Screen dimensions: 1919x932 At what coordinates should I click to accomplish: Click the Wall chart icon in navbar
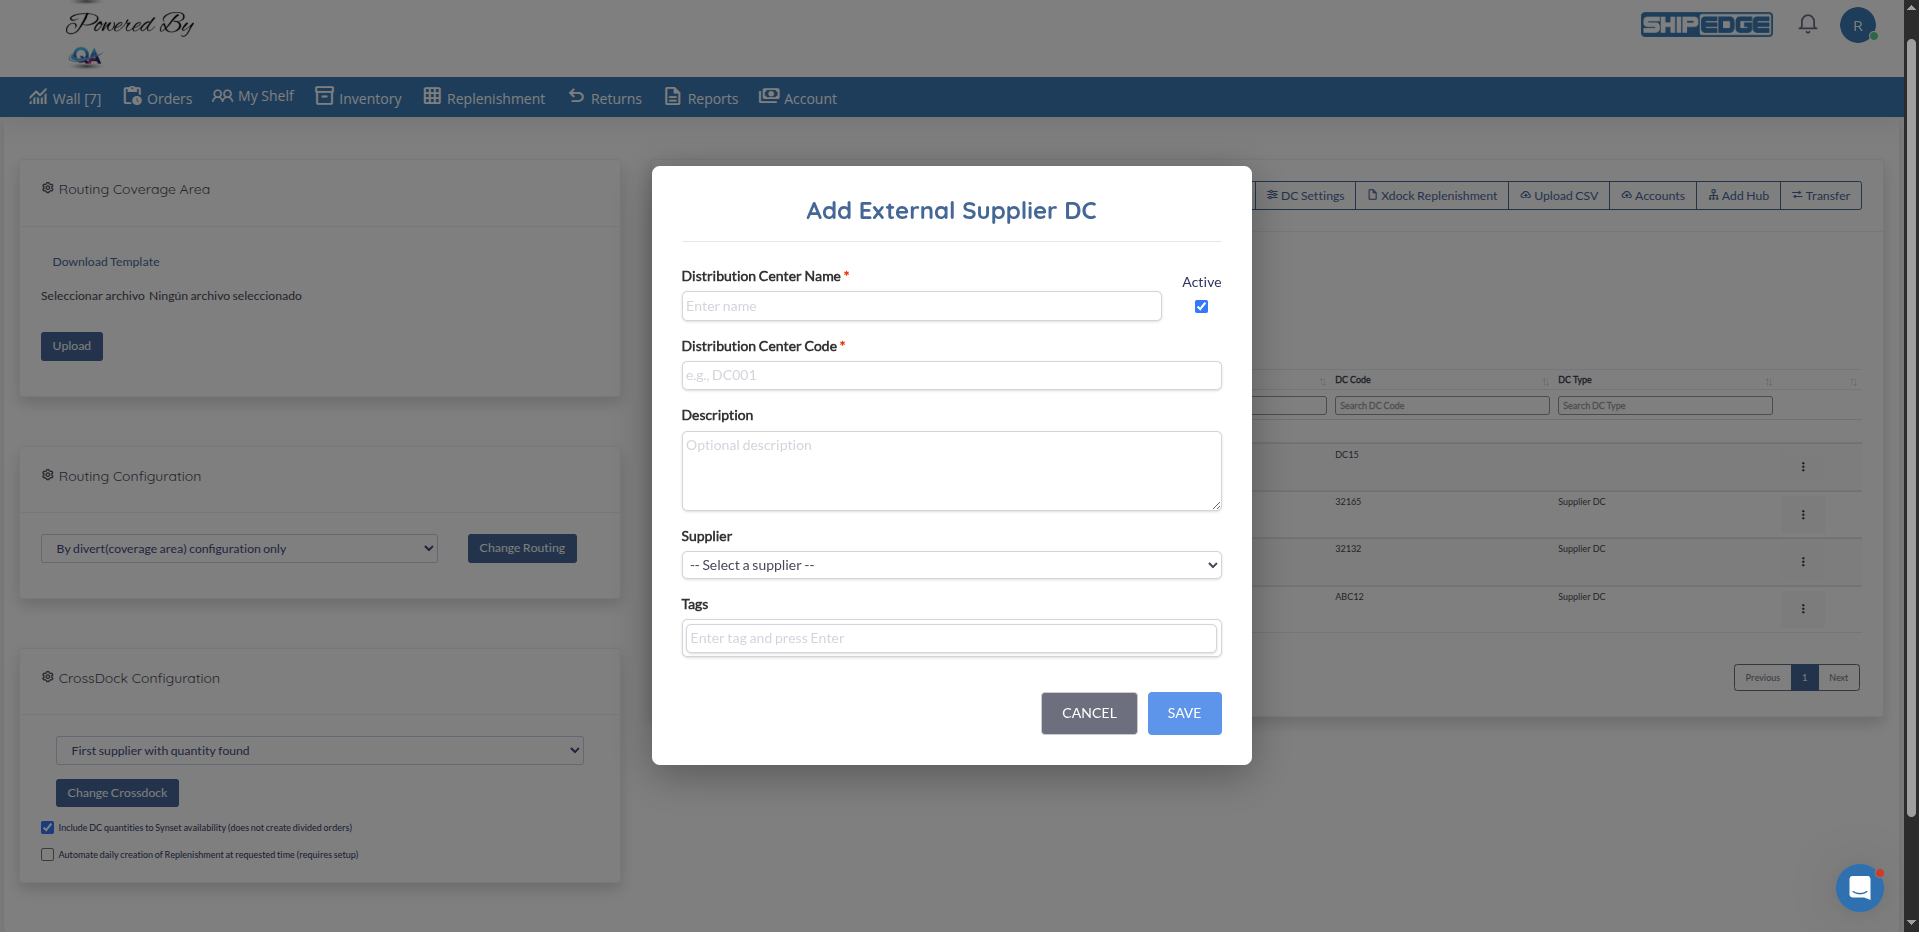click(38, 97)
